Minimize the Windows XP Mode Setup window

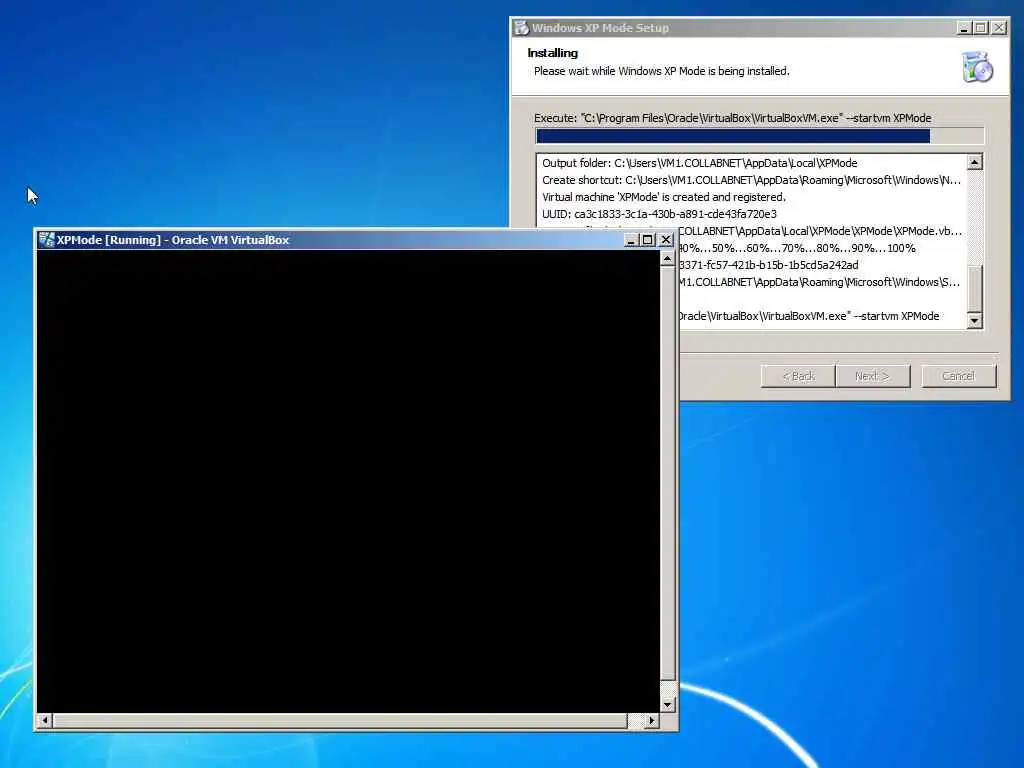[964, 27]
